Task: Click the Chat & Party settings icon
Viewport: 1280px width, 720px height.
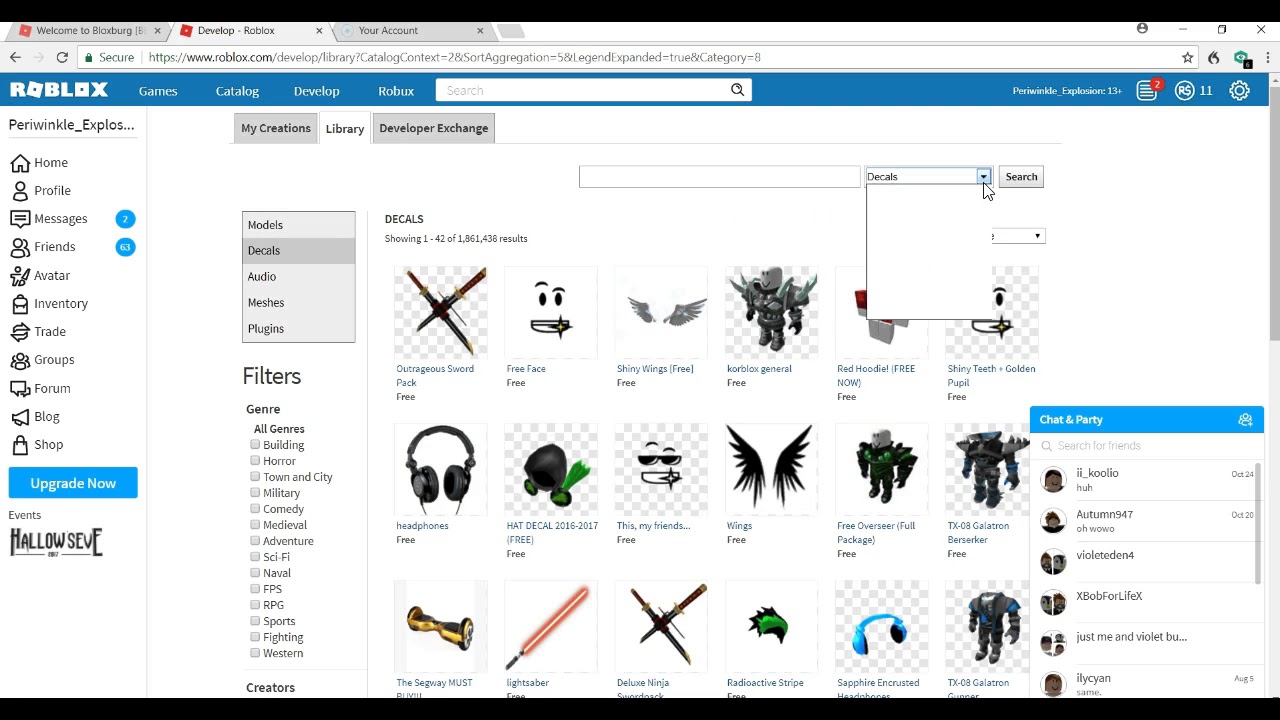Action: click(x=1245, y=420)
